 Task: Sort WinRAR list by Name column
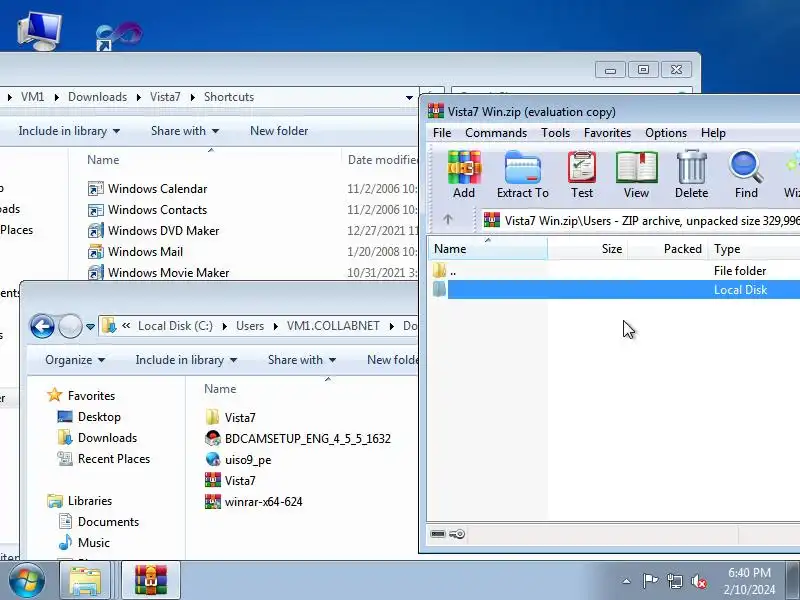click(487, 248)
